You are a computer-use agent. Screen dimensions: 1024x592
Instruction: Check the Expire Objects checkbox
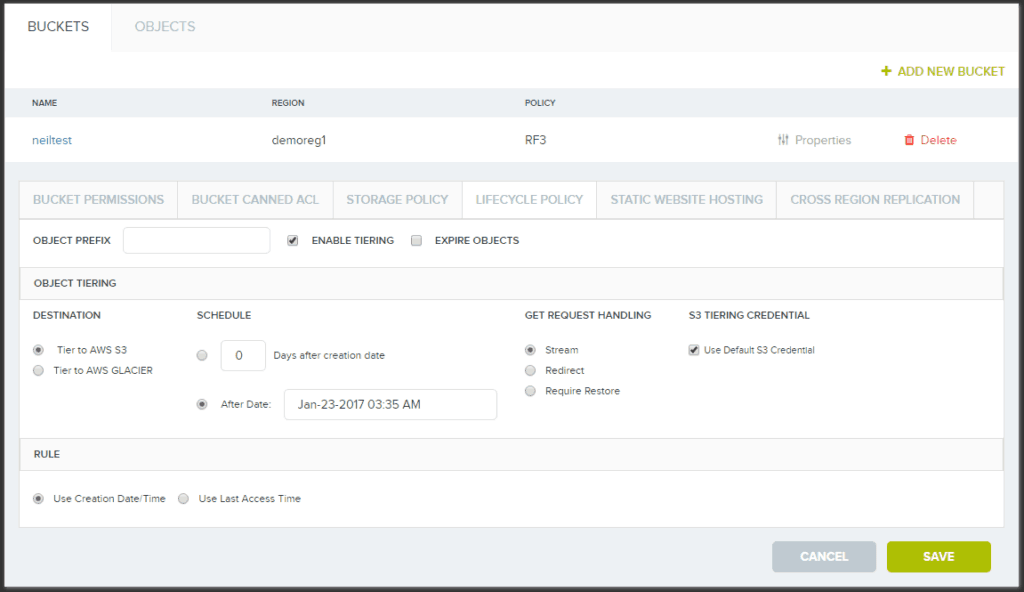[x=417, y=240]
